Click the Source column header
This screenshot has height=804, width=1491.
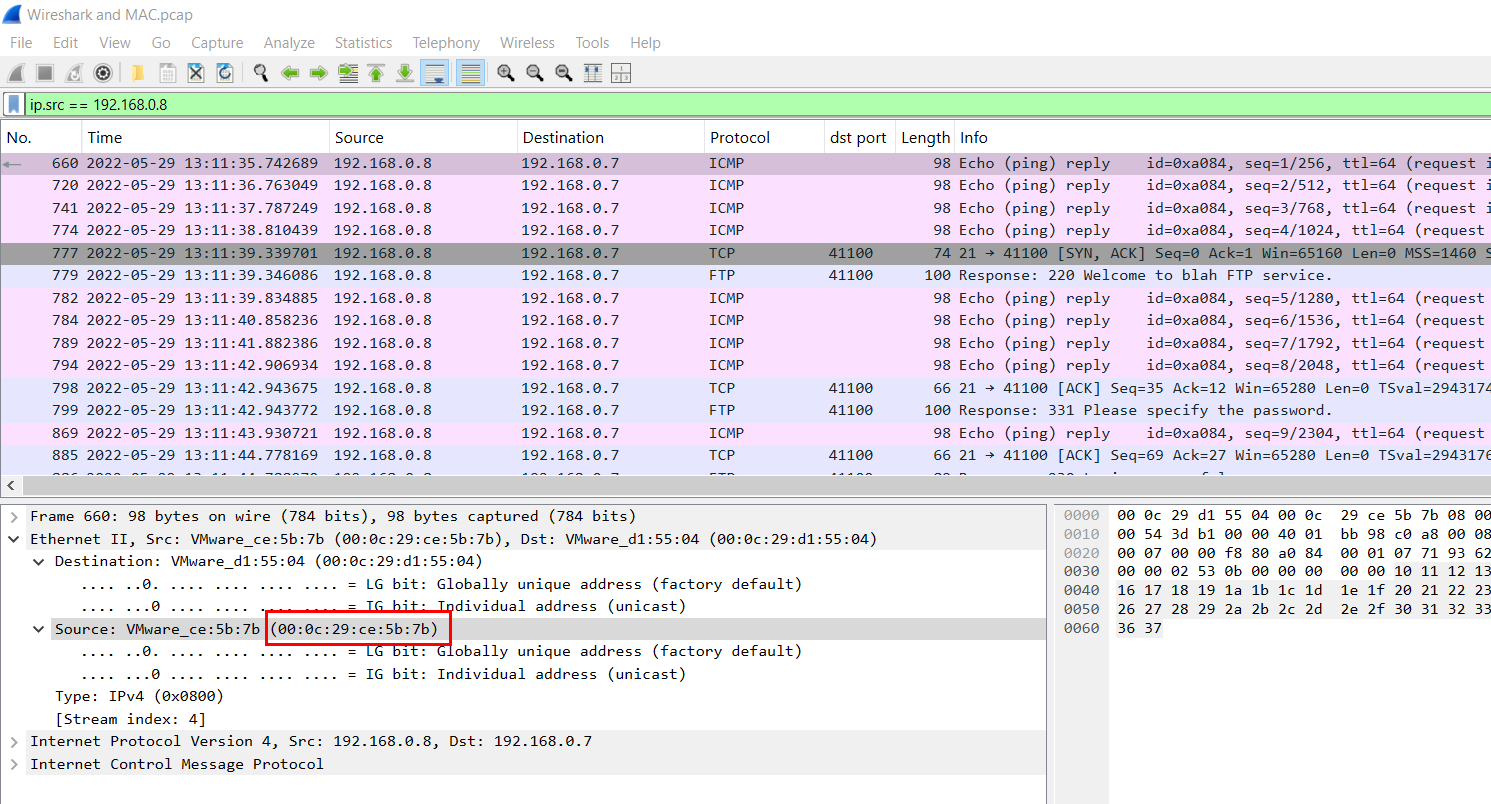tap(359, 138)
